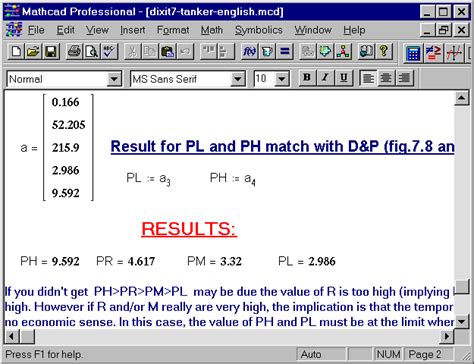Toggle Underline formatting

tap(343, 78)
